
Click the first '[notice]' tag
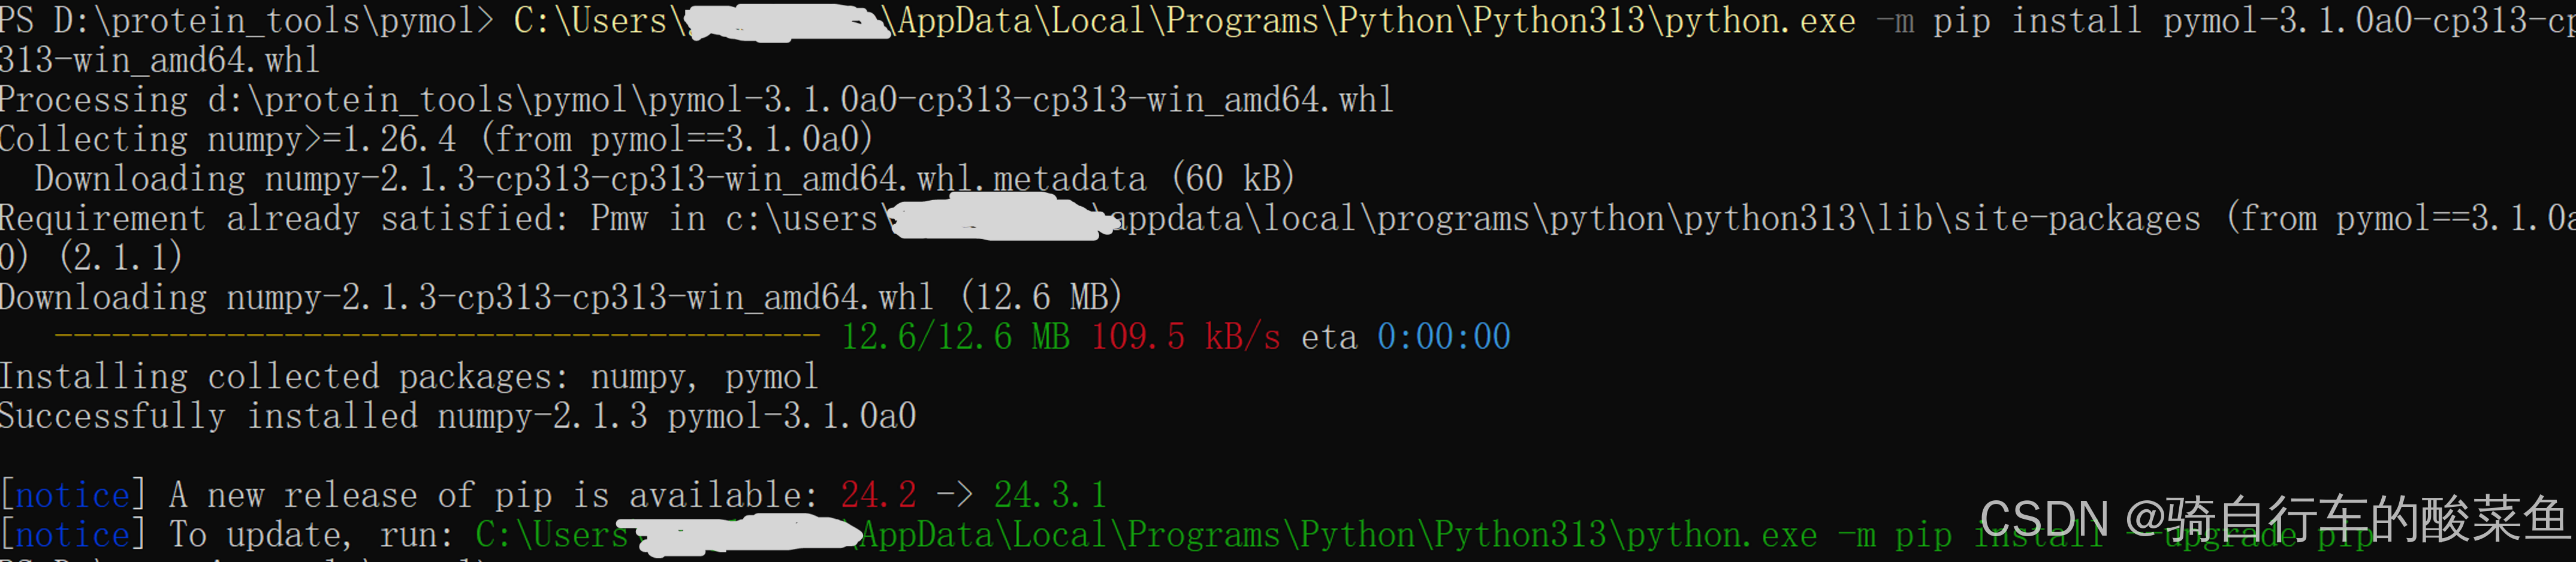(x=73, y=495)
